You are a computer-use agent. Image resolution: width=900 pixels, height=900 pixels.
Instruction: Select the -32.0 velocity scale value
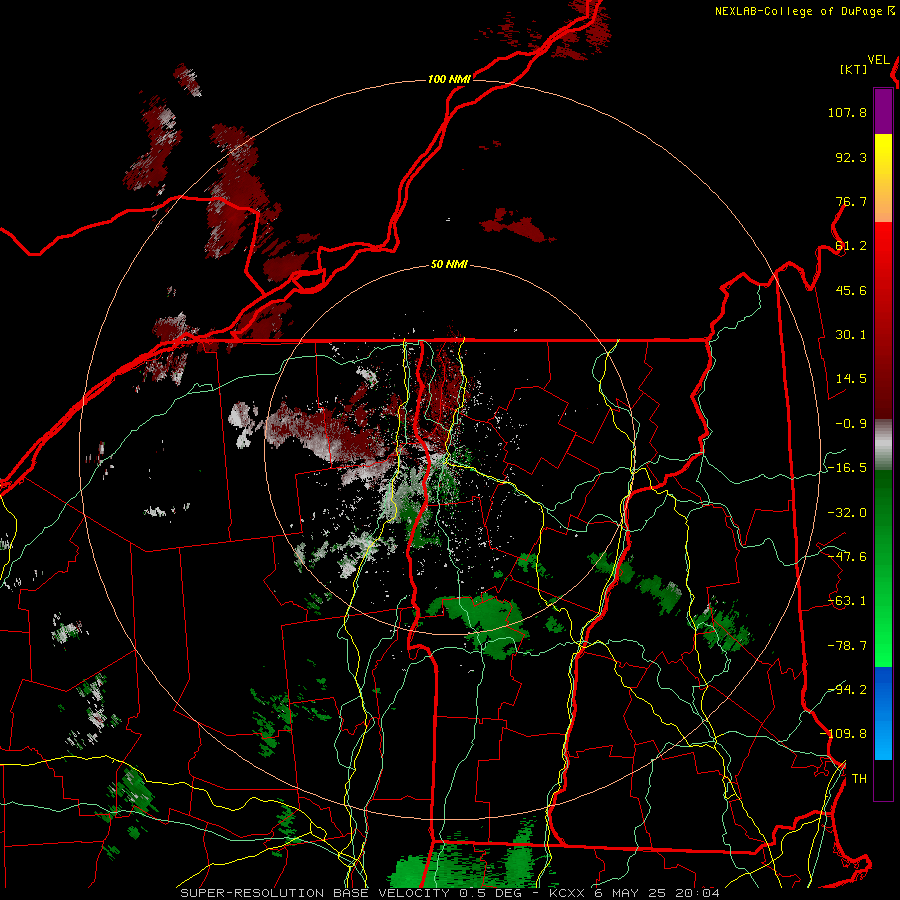(x=847, y=513)
